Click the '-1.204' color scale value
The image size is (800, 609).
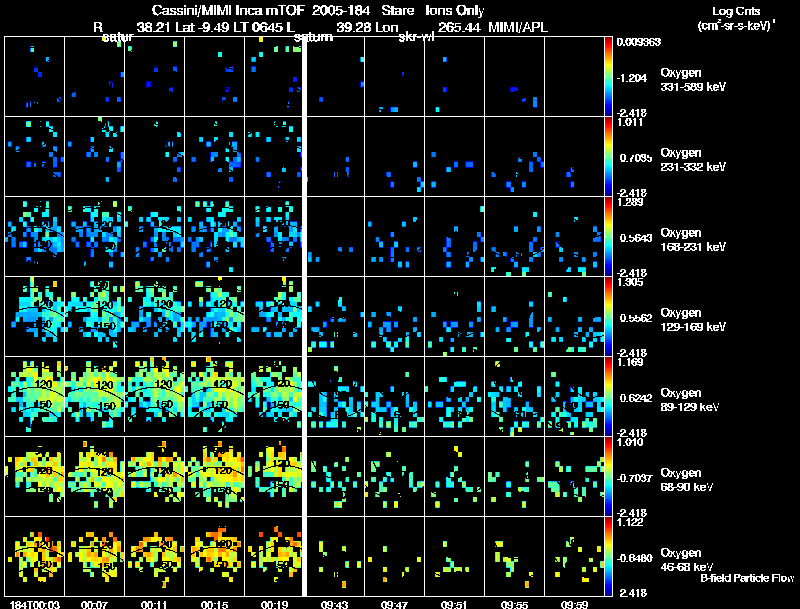(x=632, y=78)
